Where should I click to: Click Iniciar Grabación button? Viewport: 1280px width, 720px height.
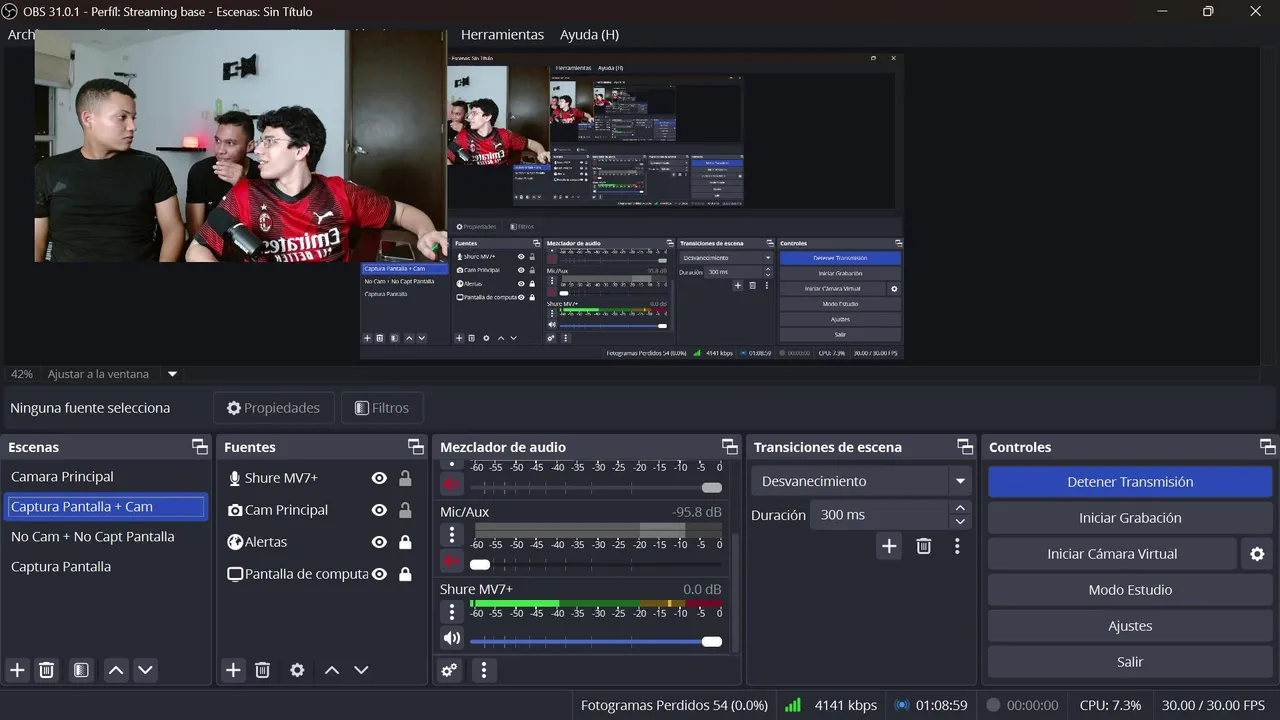[1130, 518]
